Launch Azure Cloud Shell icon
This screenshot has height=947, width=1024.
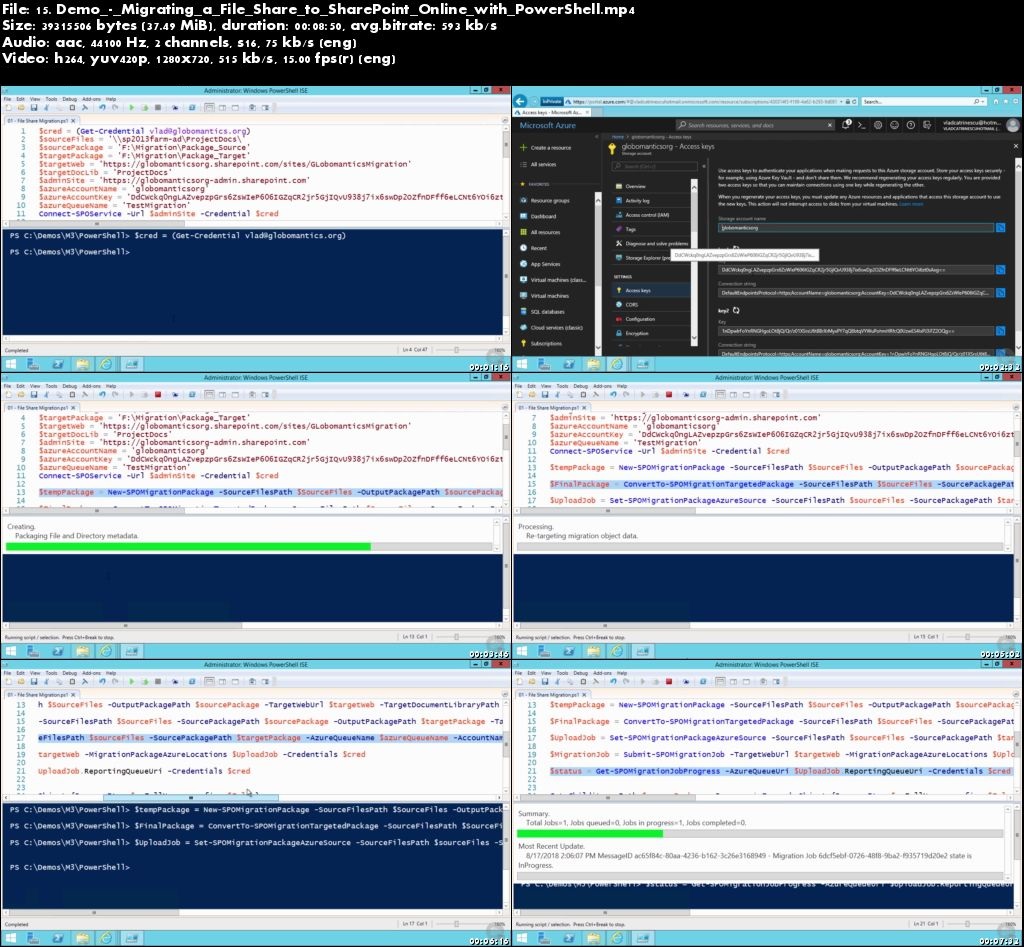click(x=861, y=125)
